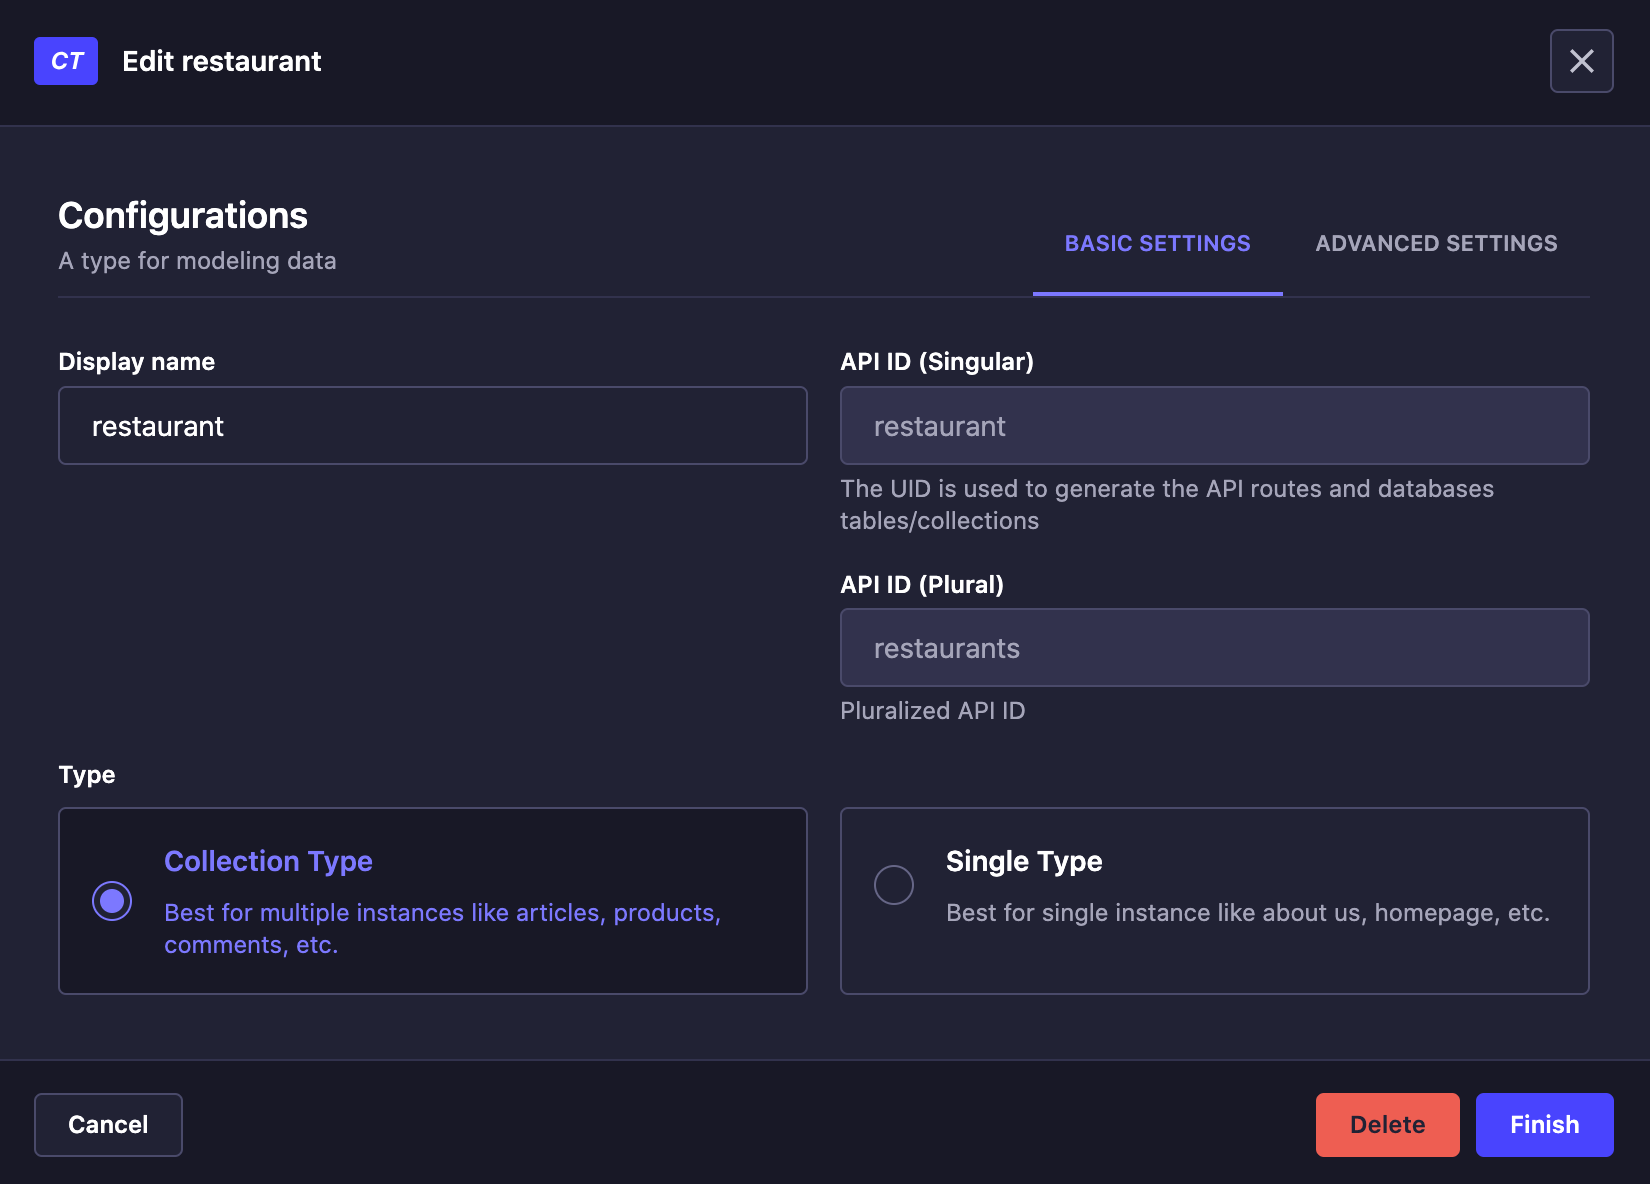This screenshot has height=1184, width=1650.
Task: Click inside the Display name field
Action: click(432, 425)
